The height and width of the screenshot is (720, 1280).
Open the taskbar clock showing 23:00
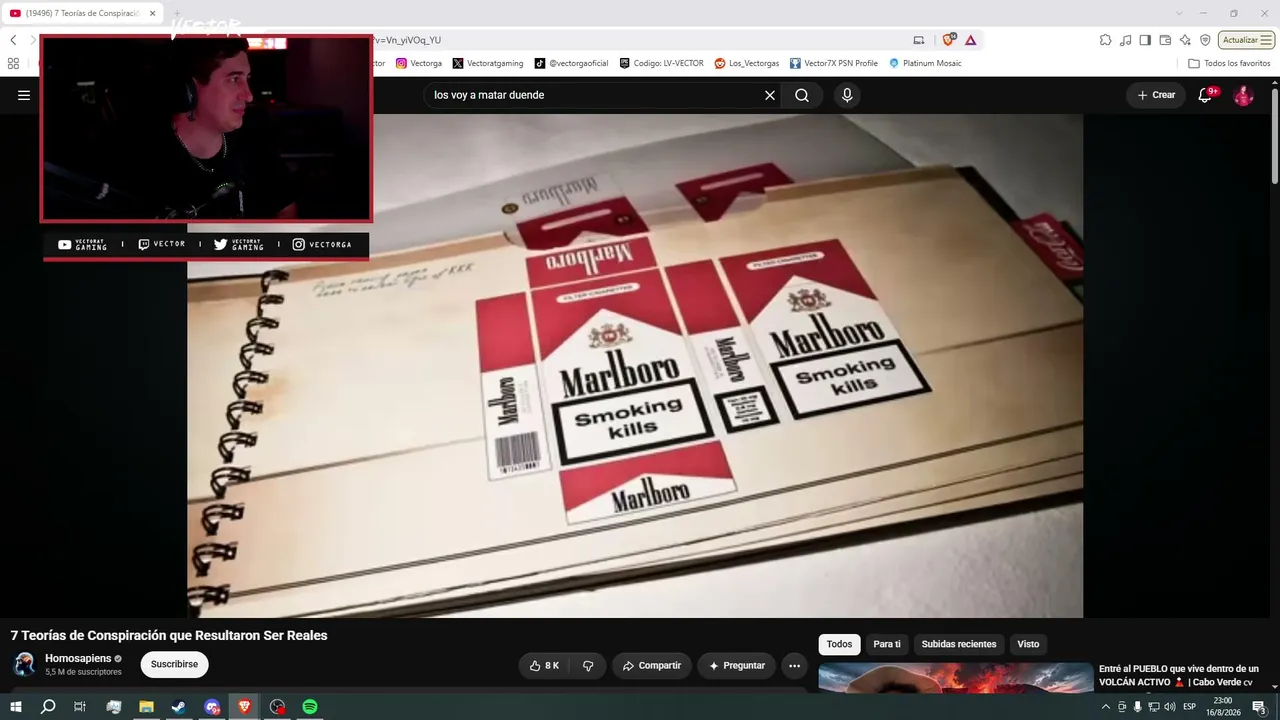[x=1223, y=707]
